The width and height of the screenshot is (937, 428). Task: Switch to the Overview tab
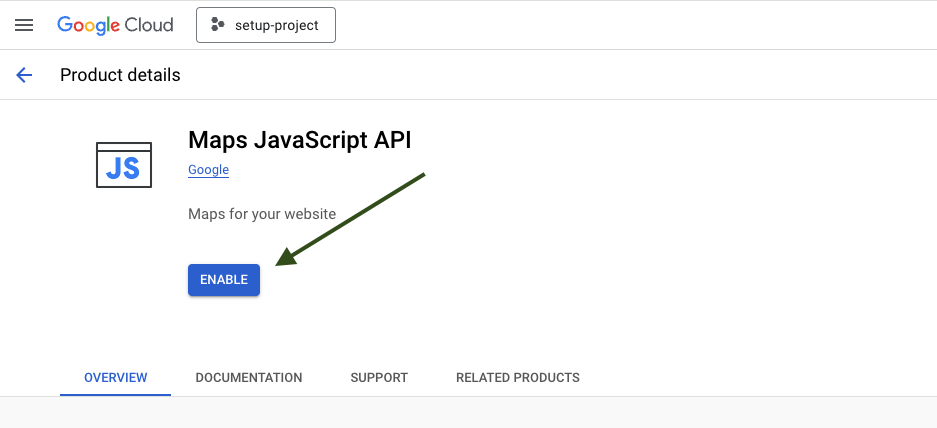(x=115, y=378)
